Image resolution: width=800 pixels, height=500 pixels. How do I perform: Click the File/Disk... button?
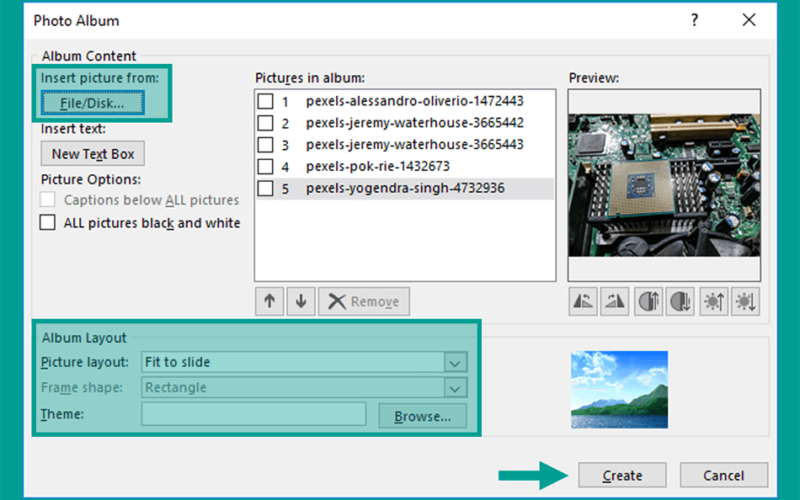[x=92, y=103]
